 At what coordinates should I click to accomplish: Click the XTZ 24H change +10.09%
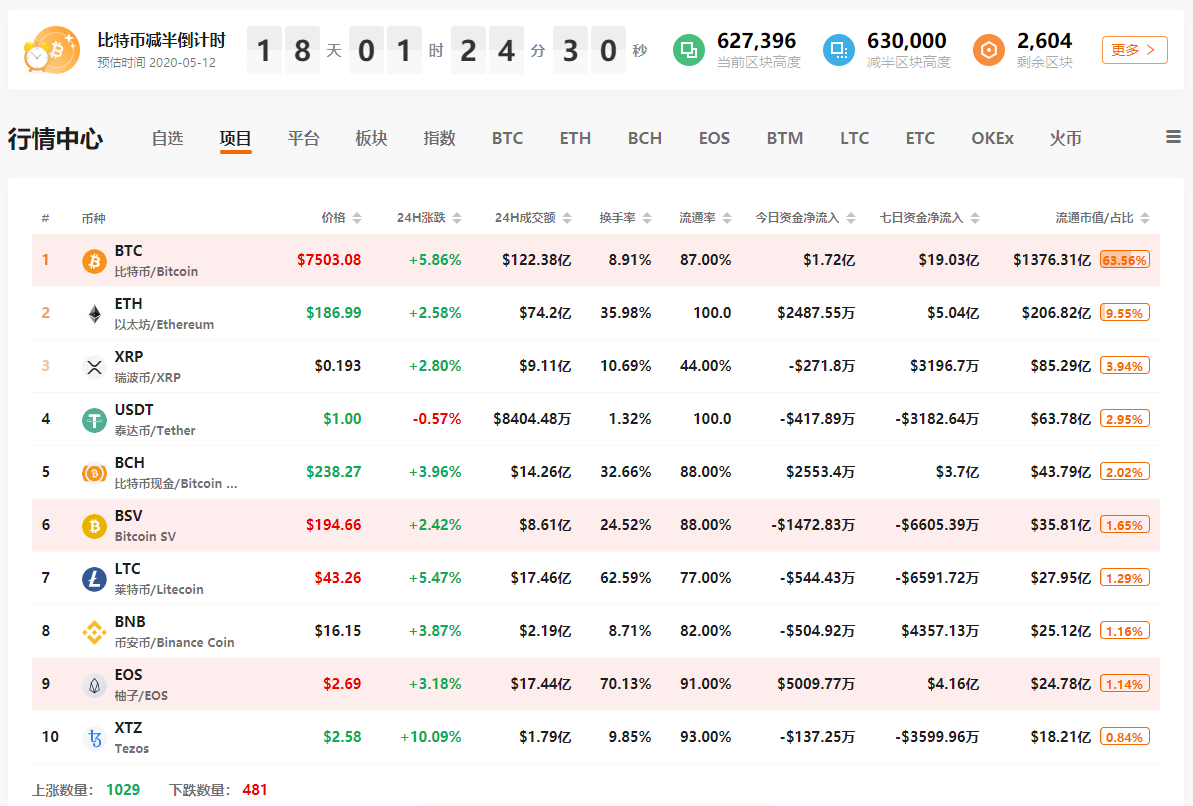click(x=431, y=737)
